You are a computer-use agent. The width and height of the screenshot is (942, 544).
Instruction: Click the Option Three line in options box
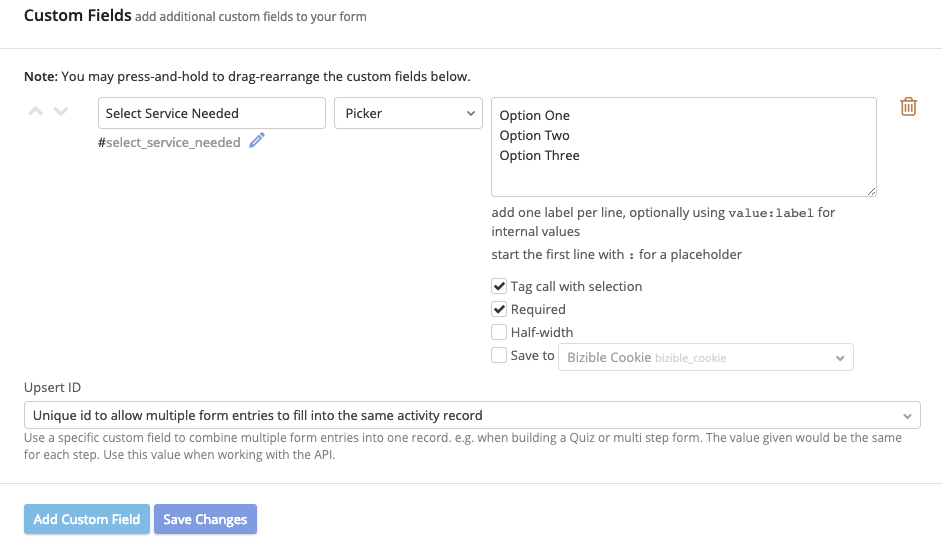[x=540, y=156]
